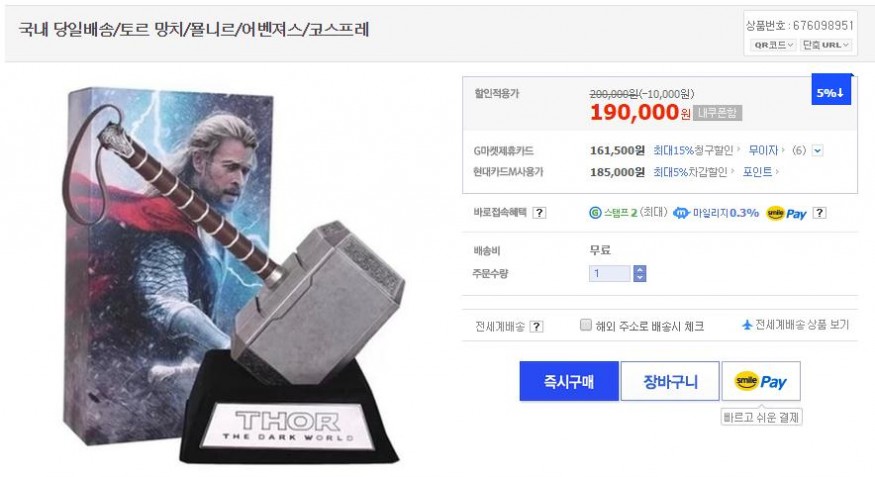
Task: Click the Smile Pay logo in benefits row
Action: pos(786,213)
